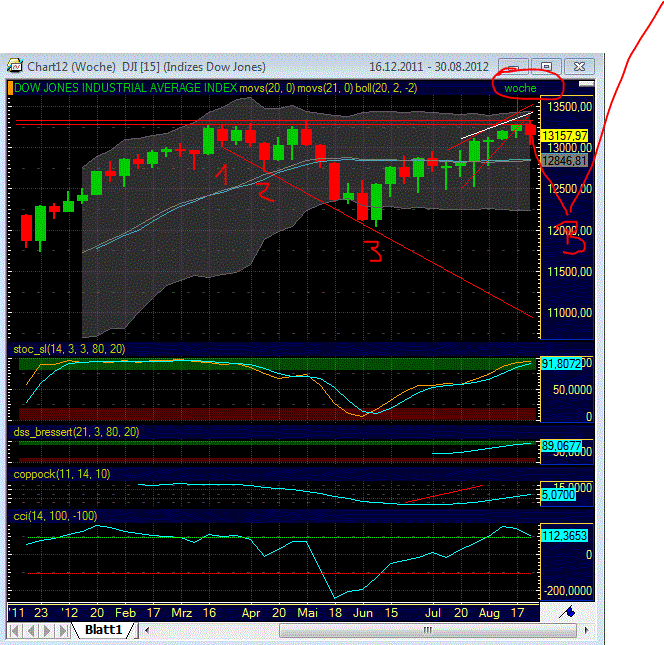Click the blue marker icon beside date axis
Image resolution: width=664 pixels, height=645 pixels.
point(567,612)
